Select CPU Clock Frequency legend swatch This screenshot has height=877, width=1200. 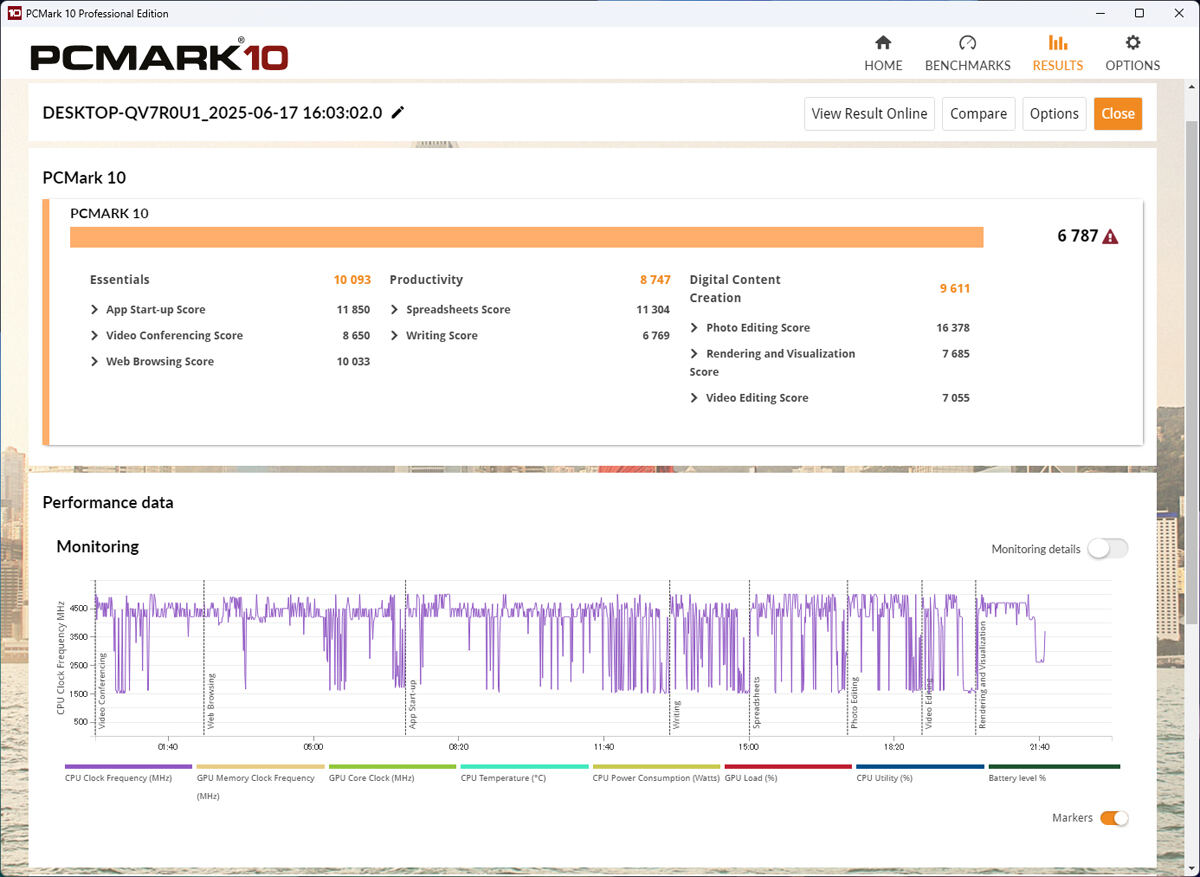pos(128,767)
